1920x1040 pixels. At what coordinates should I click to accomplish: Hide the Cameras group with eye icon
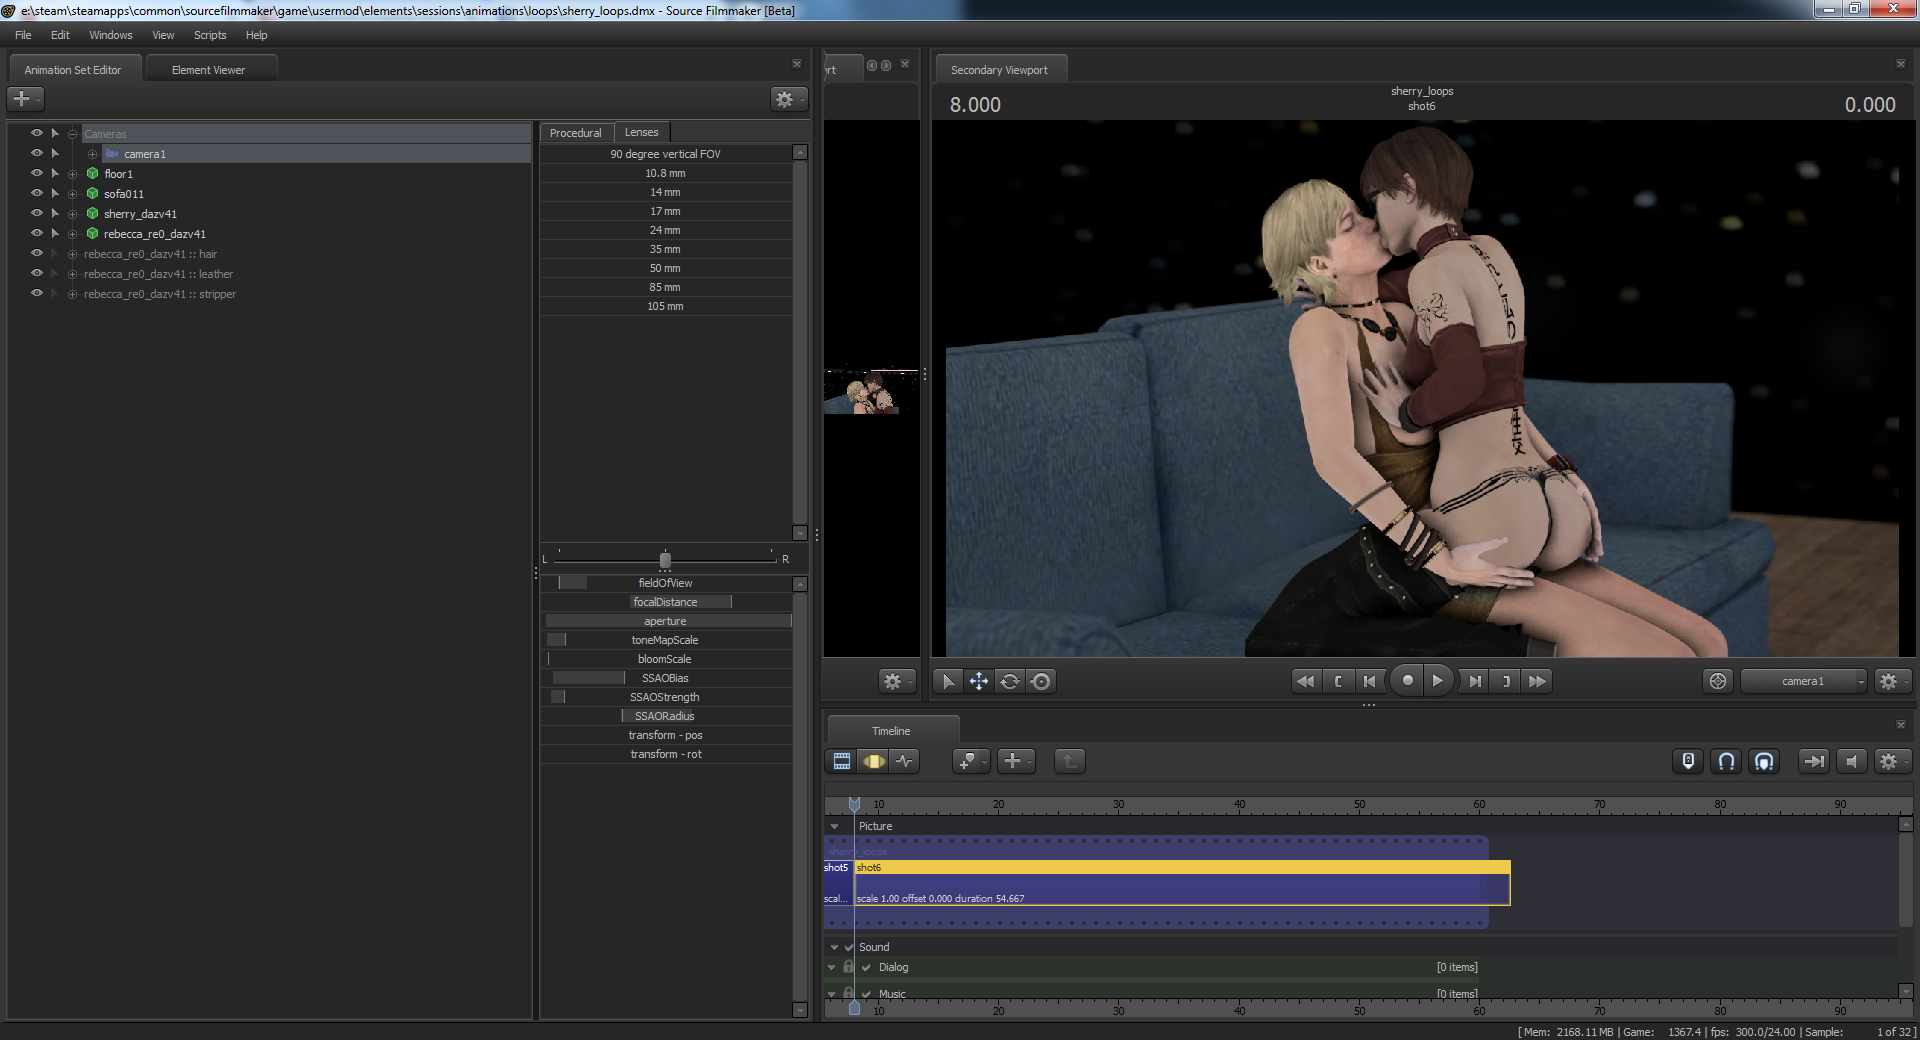point(37,133)
